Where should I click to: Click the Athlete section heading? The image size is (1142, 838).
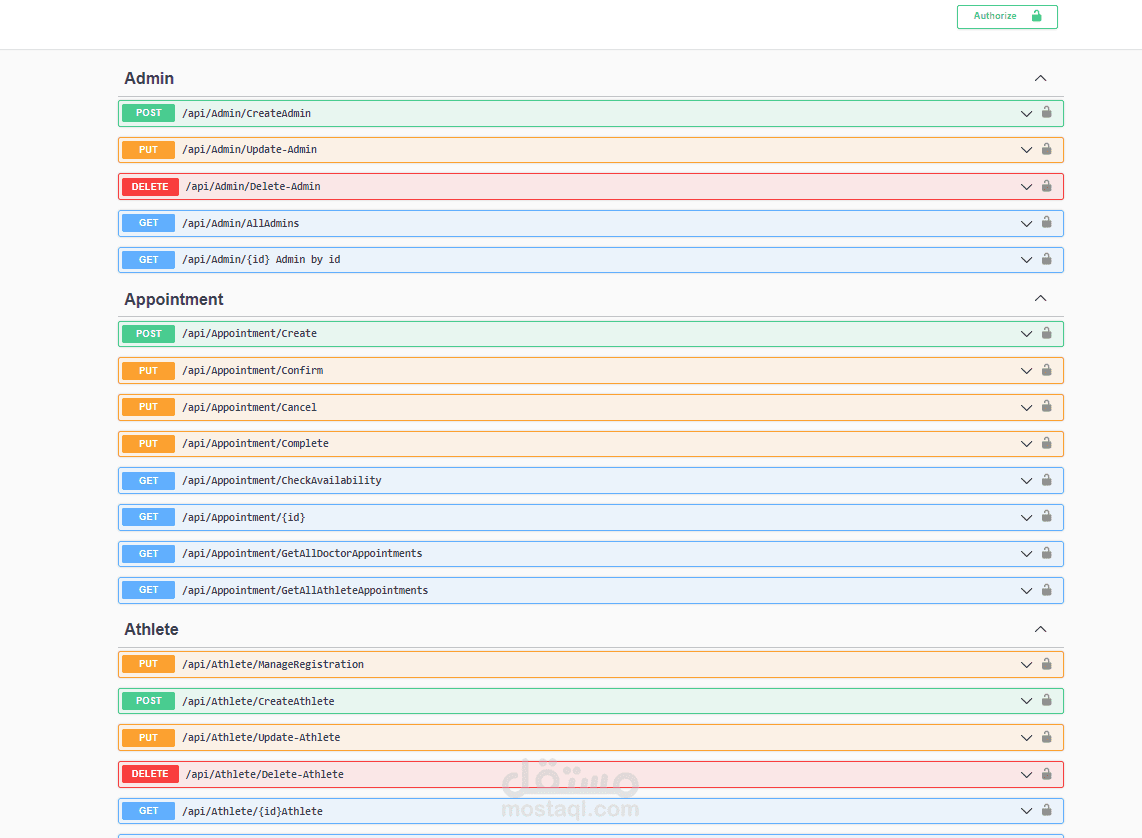click(151, 630)
